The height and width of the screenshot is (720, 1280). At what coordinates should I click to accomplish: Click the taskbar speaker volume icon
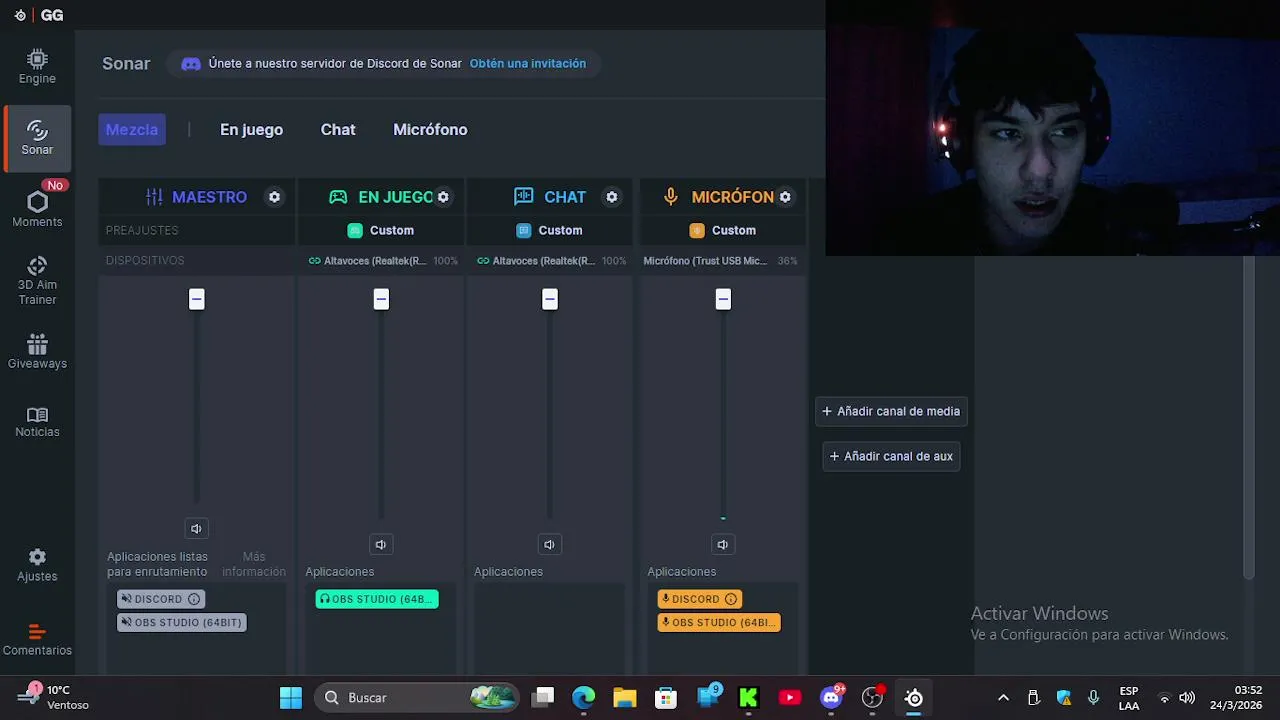click(x=1187, y=698)
